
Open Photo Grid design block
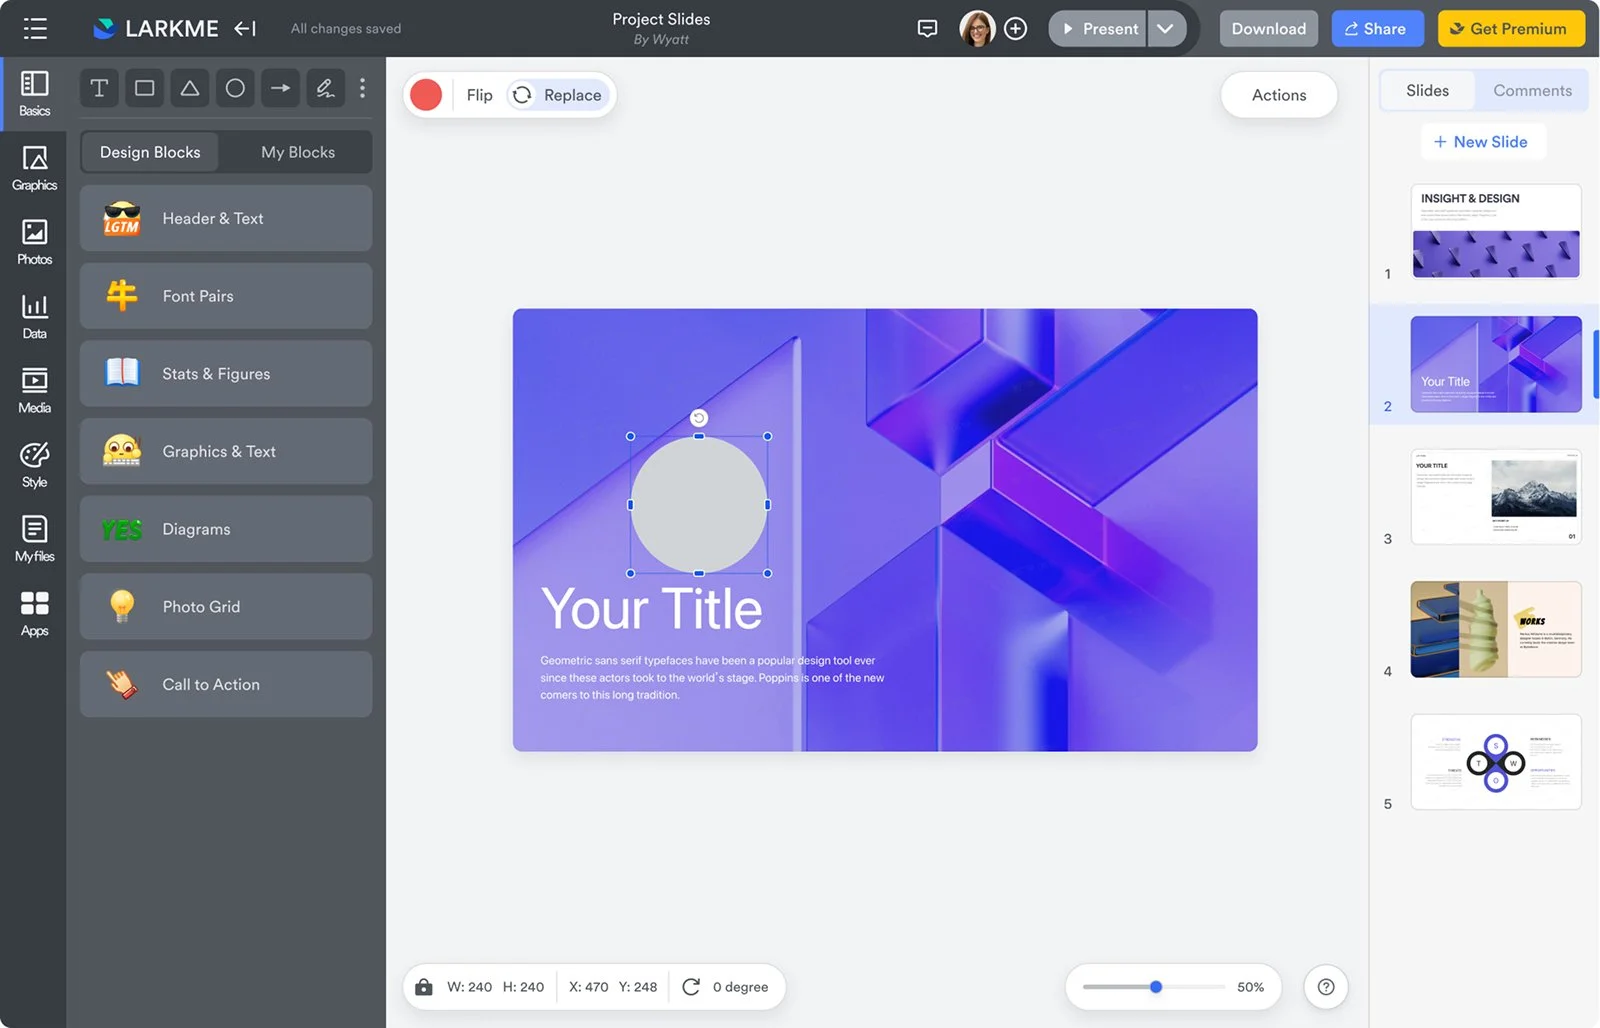pyautogui.click(x=226, y=607)
